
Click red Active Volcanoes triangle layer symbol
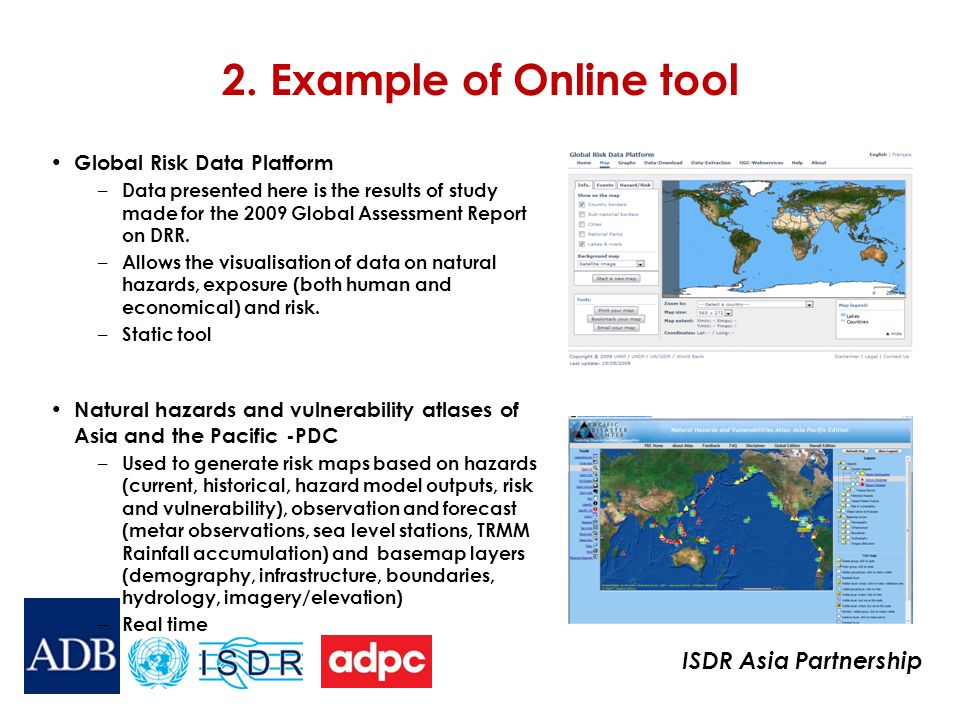pos(862,479)
